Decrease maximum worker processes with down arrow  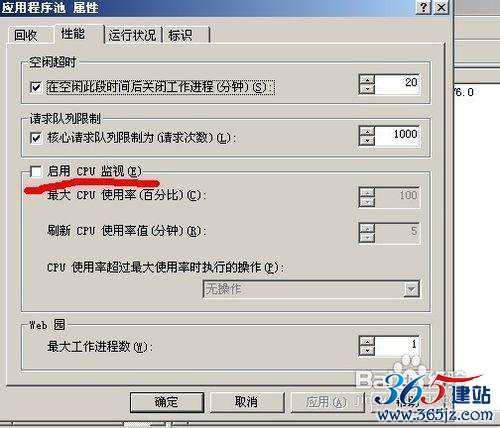[x=367, y=351]
